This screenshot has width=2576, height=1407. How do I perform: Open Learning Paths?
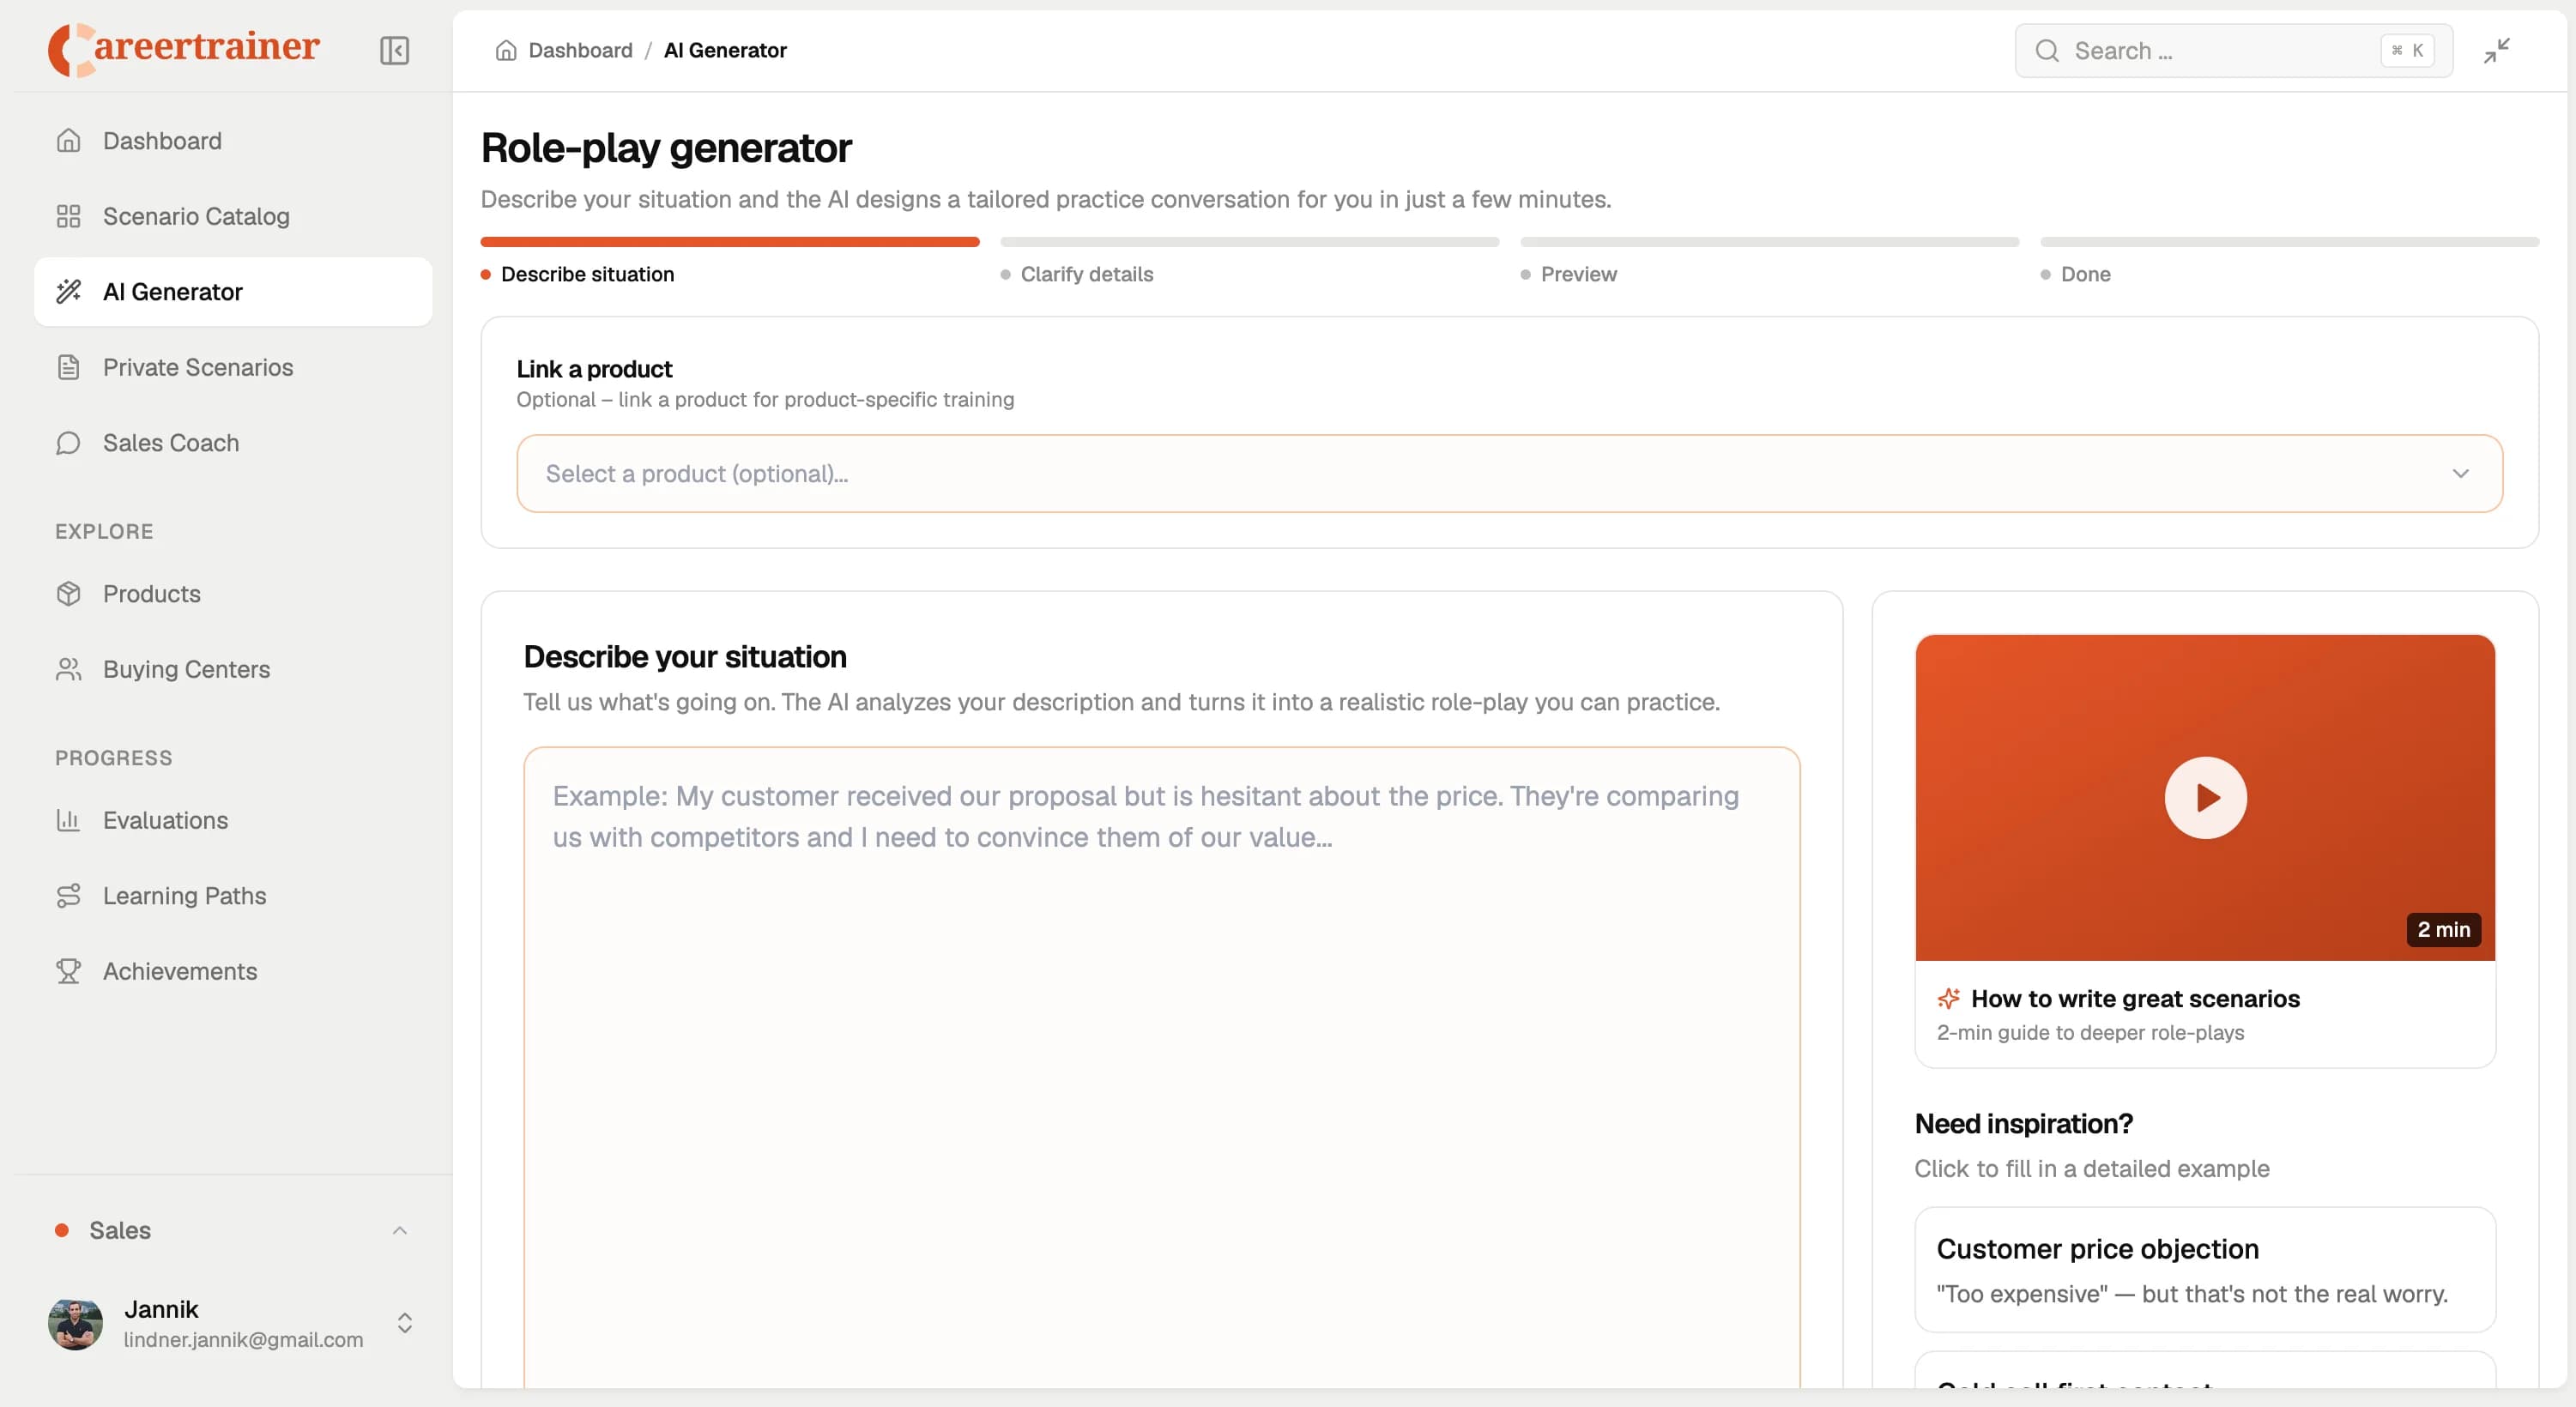[x=233, y=896]
